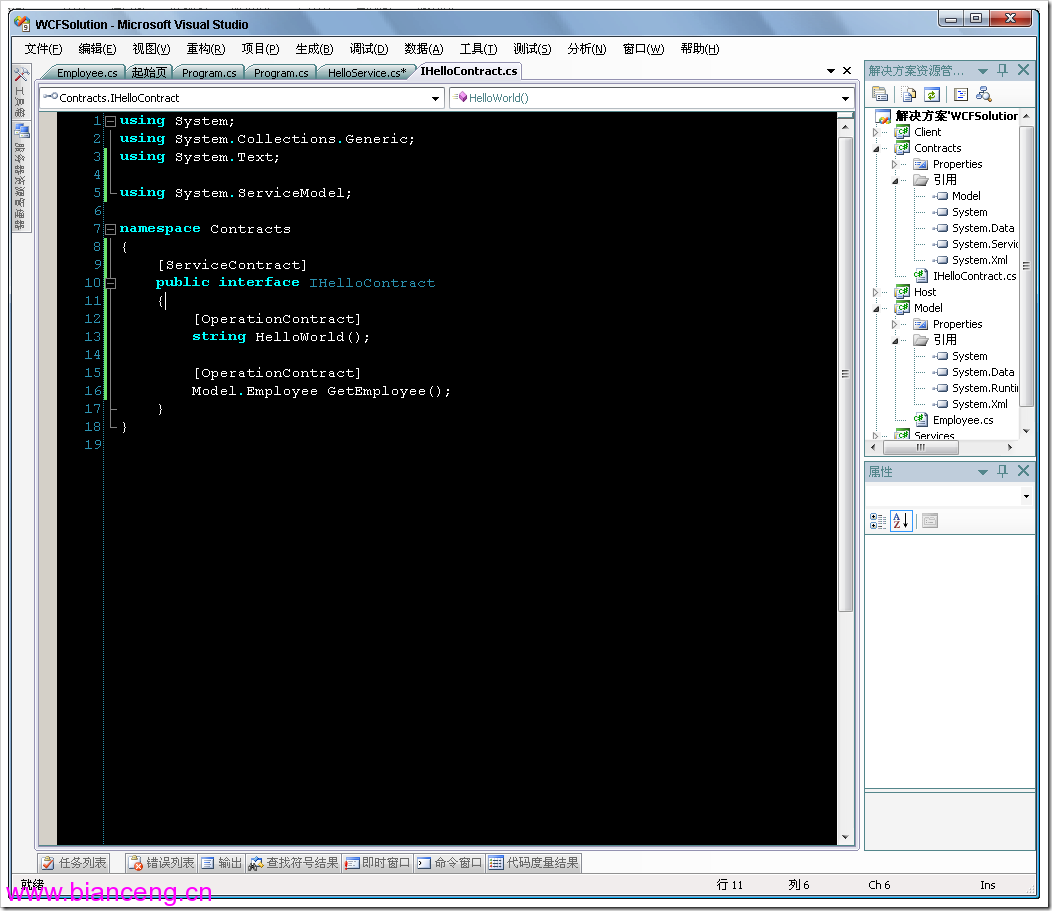1052x911 pixels.
Task: Click the editor split handle above scrollbar
Action: coord(845,115)
